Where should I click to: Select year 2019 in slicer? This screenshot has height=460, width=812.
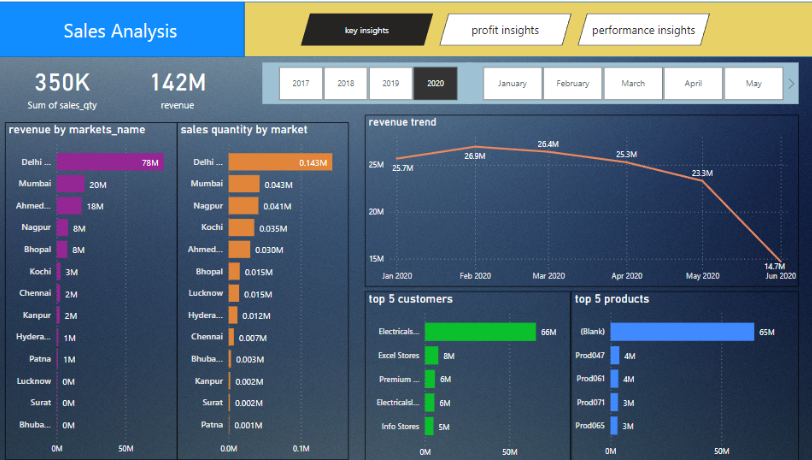390,84
